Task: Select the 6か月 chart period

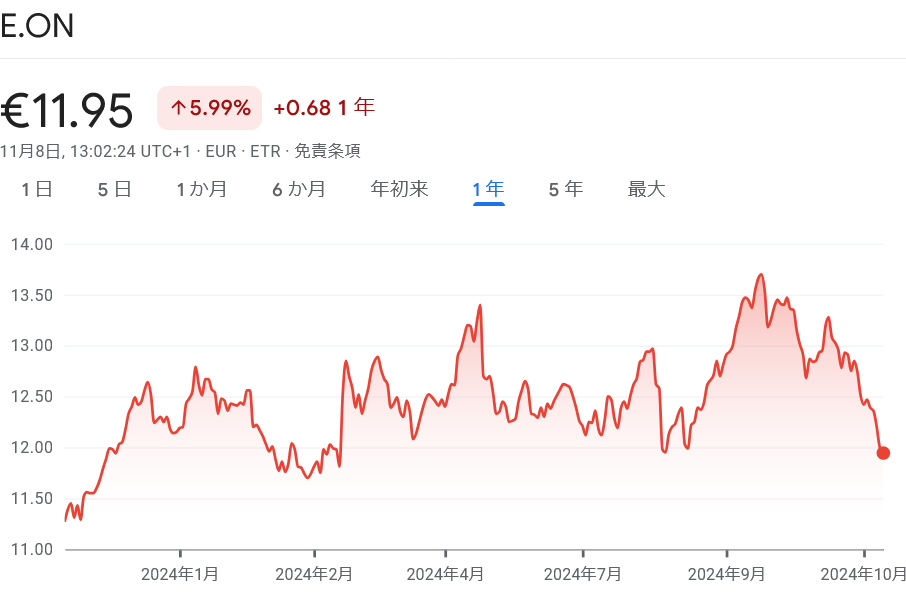Action: click(x=298, y=188)
